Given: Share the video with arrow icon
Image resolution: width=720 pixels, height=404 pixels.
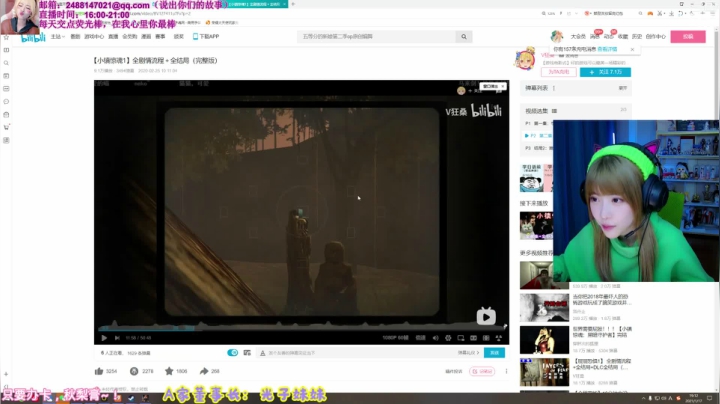Looking at the screenshot, I should tap(204, 371).
